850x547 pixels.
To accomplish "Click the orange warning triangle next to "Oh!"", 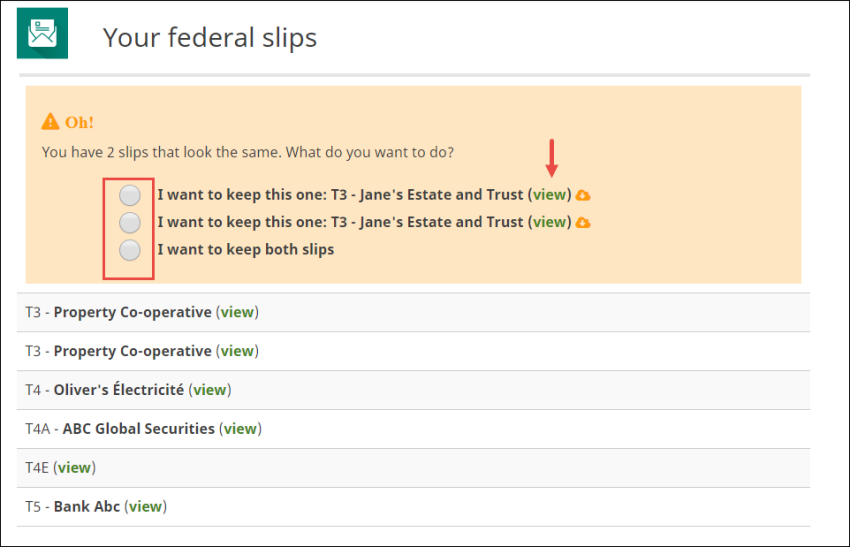I will click(x=50, y=122).
